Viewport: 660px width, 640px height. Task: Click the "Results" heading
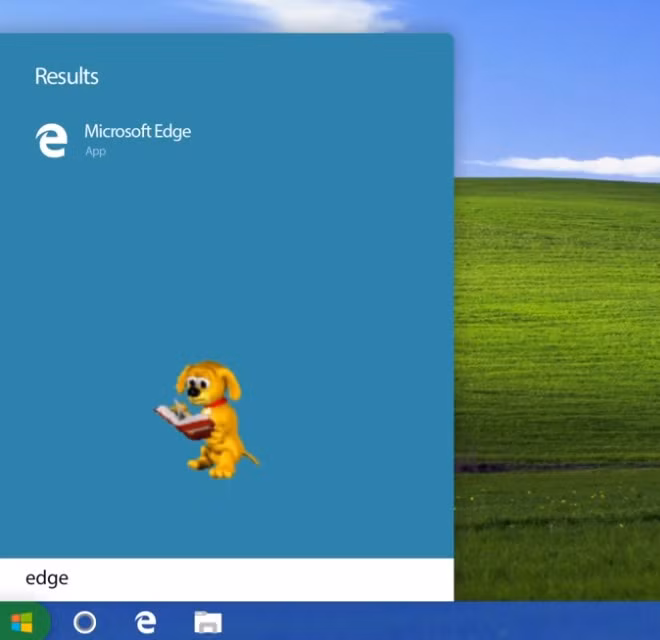pos(66,76)
